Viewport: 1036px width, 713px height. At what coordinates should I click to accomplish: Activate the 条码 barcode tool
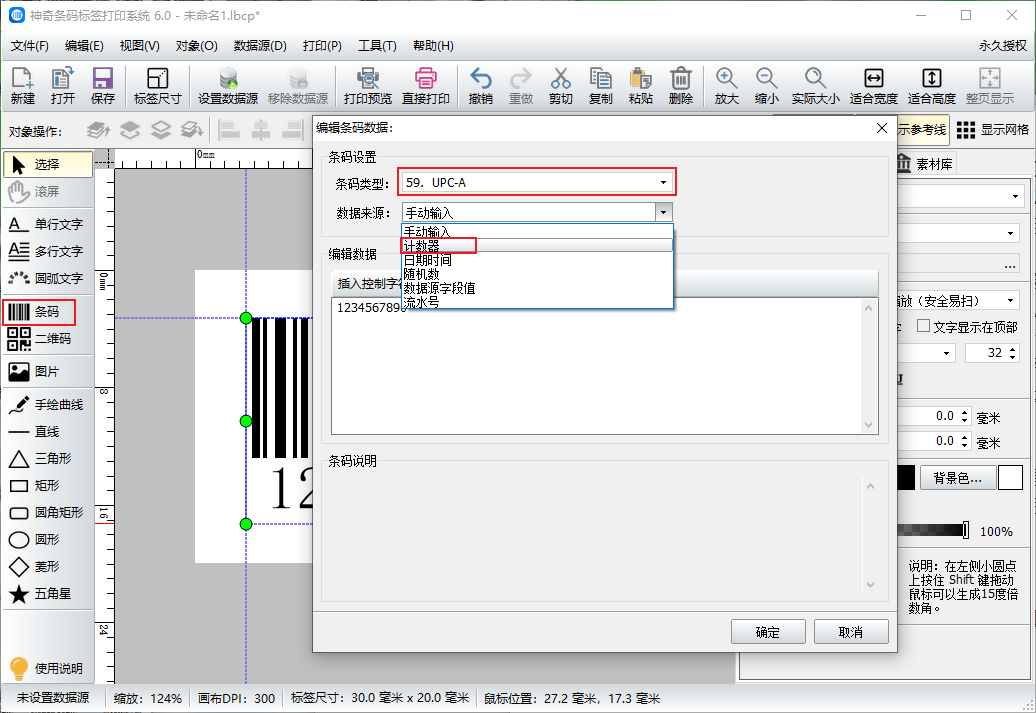pyautogui.click(x=40, y=312)
